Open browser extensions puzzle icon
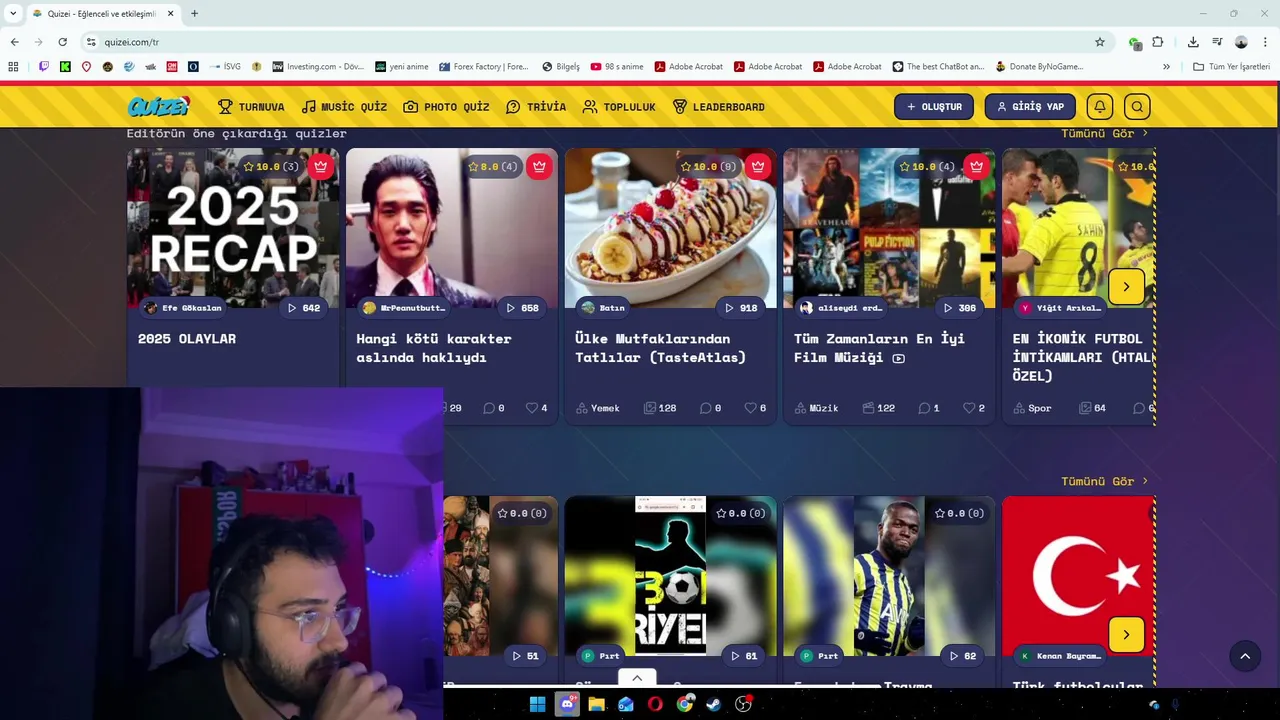The height and width of the screenshot is (720, 1280). 1158,42
